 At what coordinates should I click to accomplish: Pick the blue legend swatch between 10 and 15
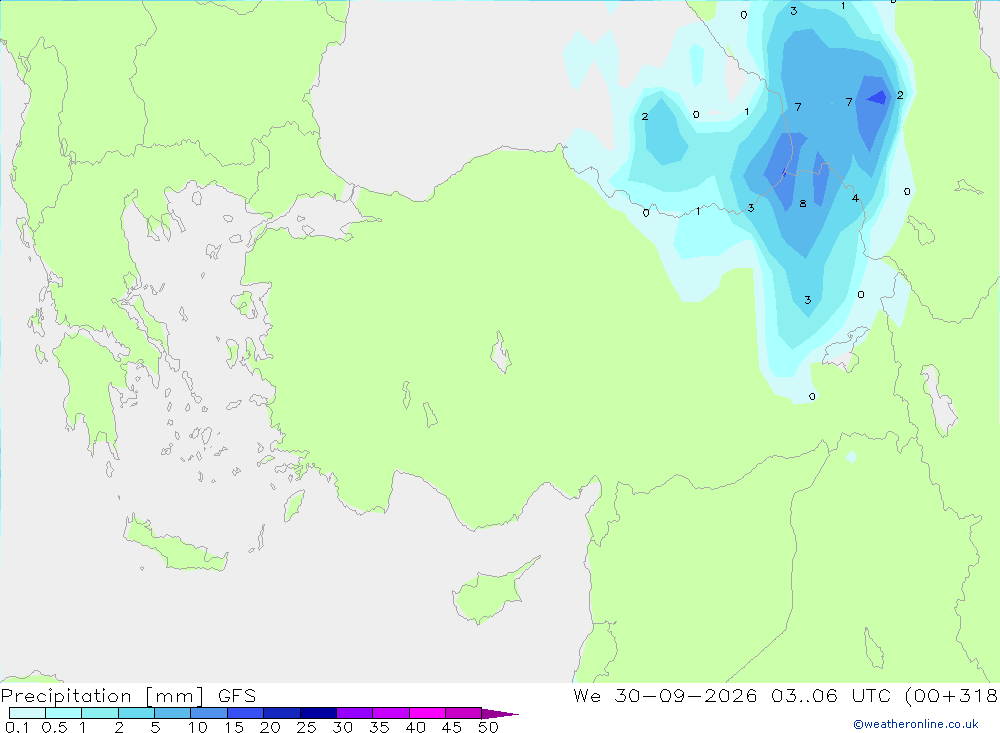[209, 713]
